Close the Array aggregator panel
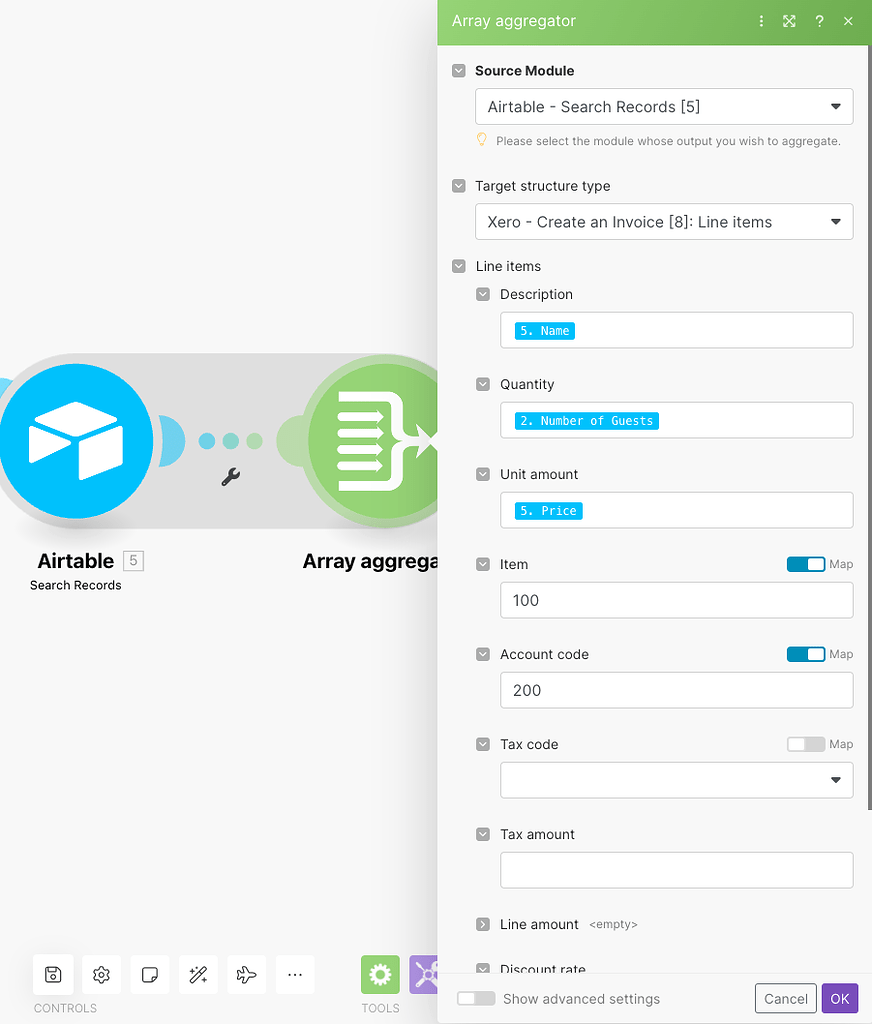This screenshot has height=1024, width=872. (x=848, y=22)
